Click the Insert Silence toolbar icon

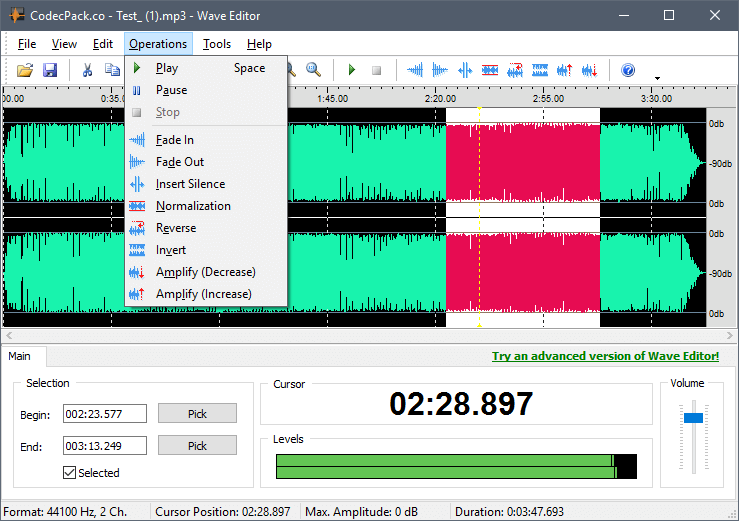(465, 70)
